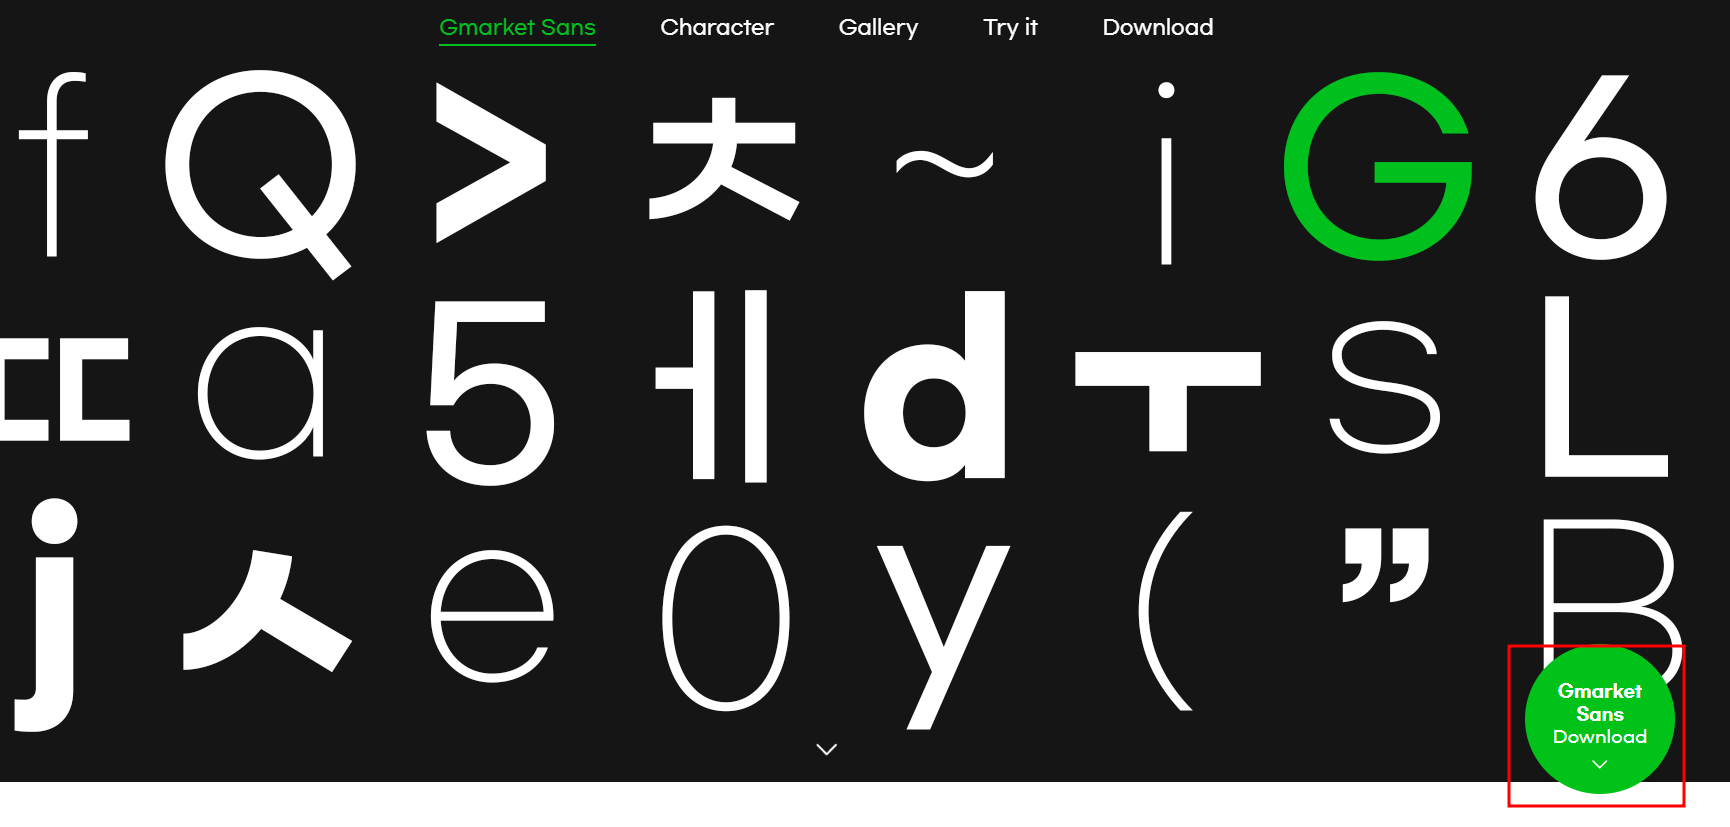Go to the Character section

tap(717, 28)
